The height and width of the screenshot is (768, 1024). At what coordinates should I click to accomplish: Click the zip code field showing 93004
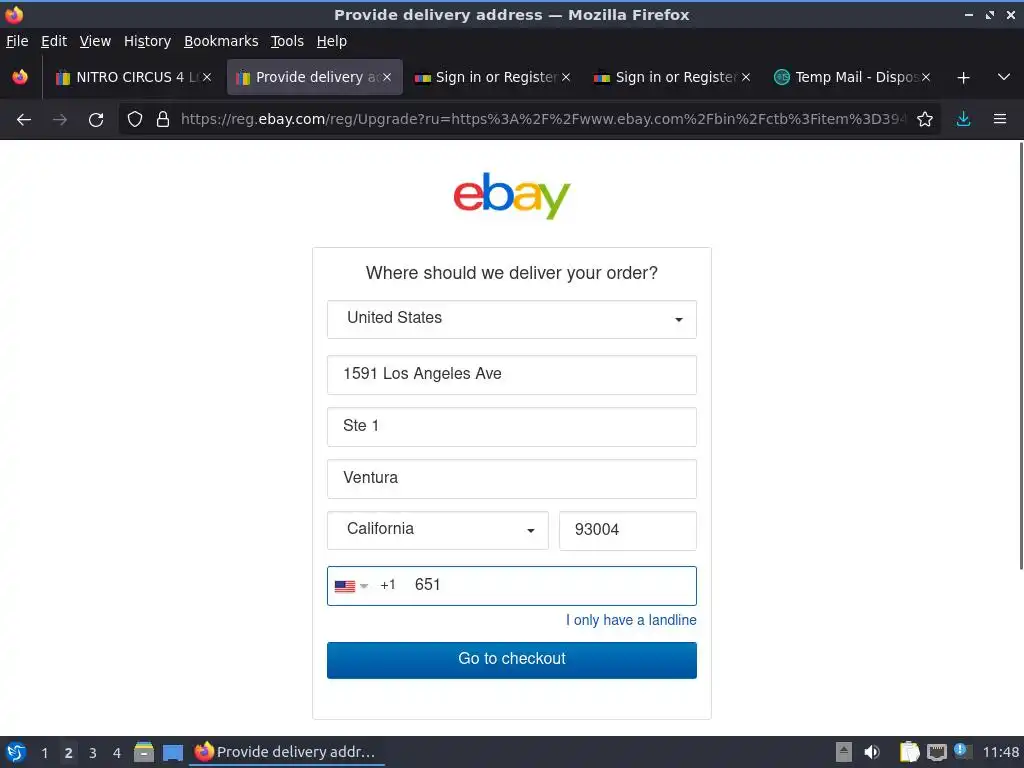pyautogui.click(x=628, y=530)
